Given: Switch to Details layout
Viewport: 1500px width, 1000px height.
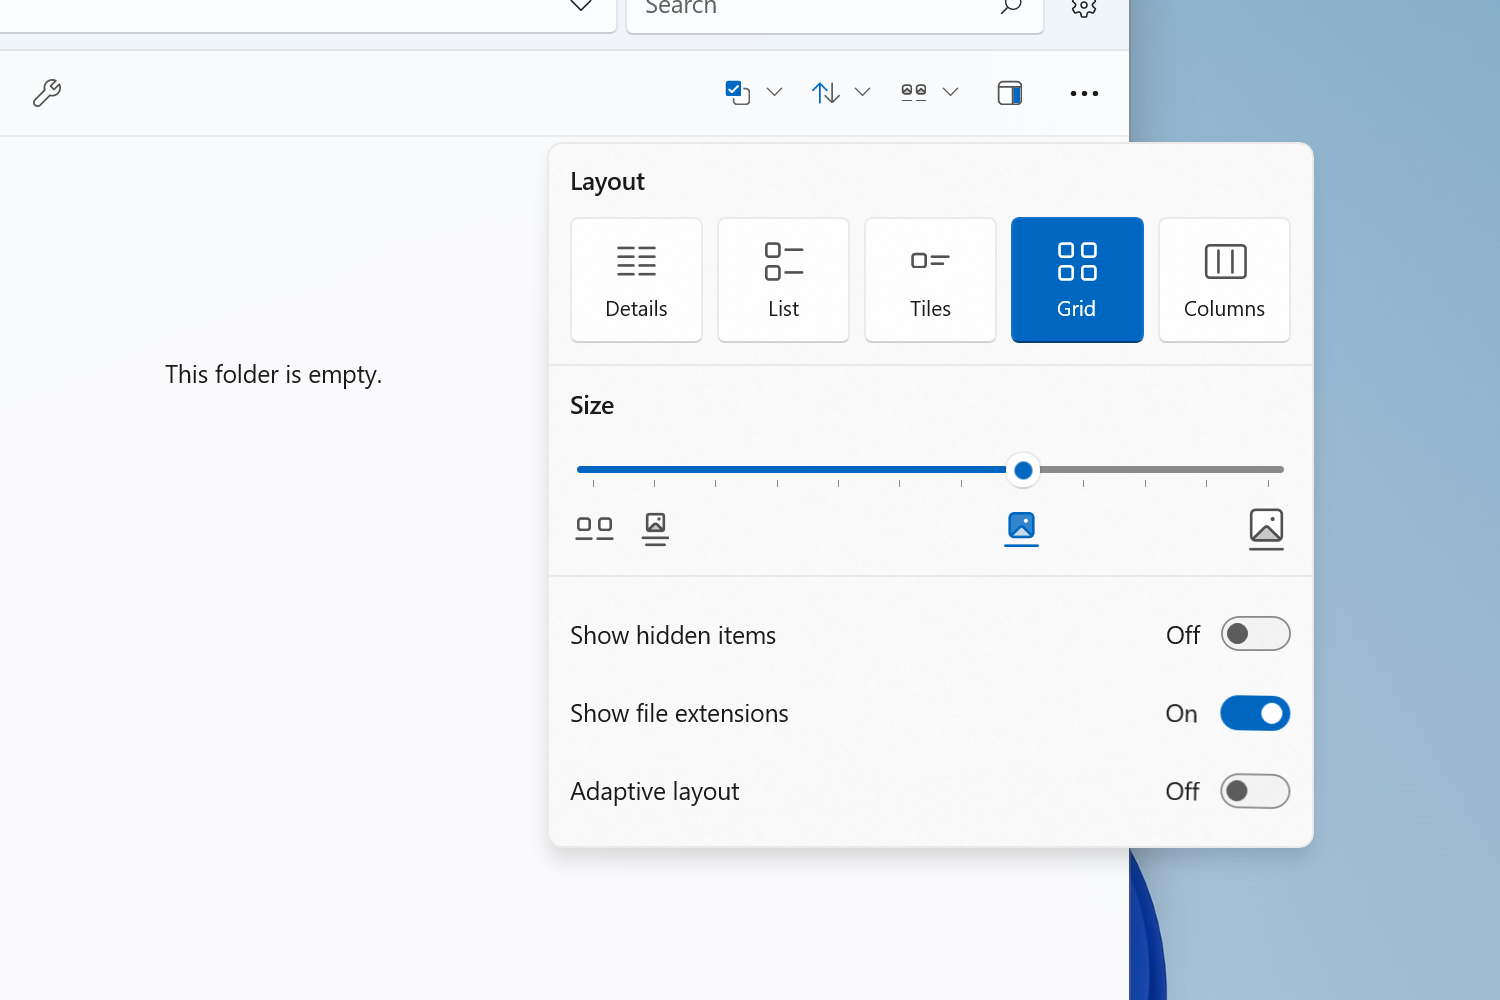Looking at the screenshot, I should coord(636,279).
